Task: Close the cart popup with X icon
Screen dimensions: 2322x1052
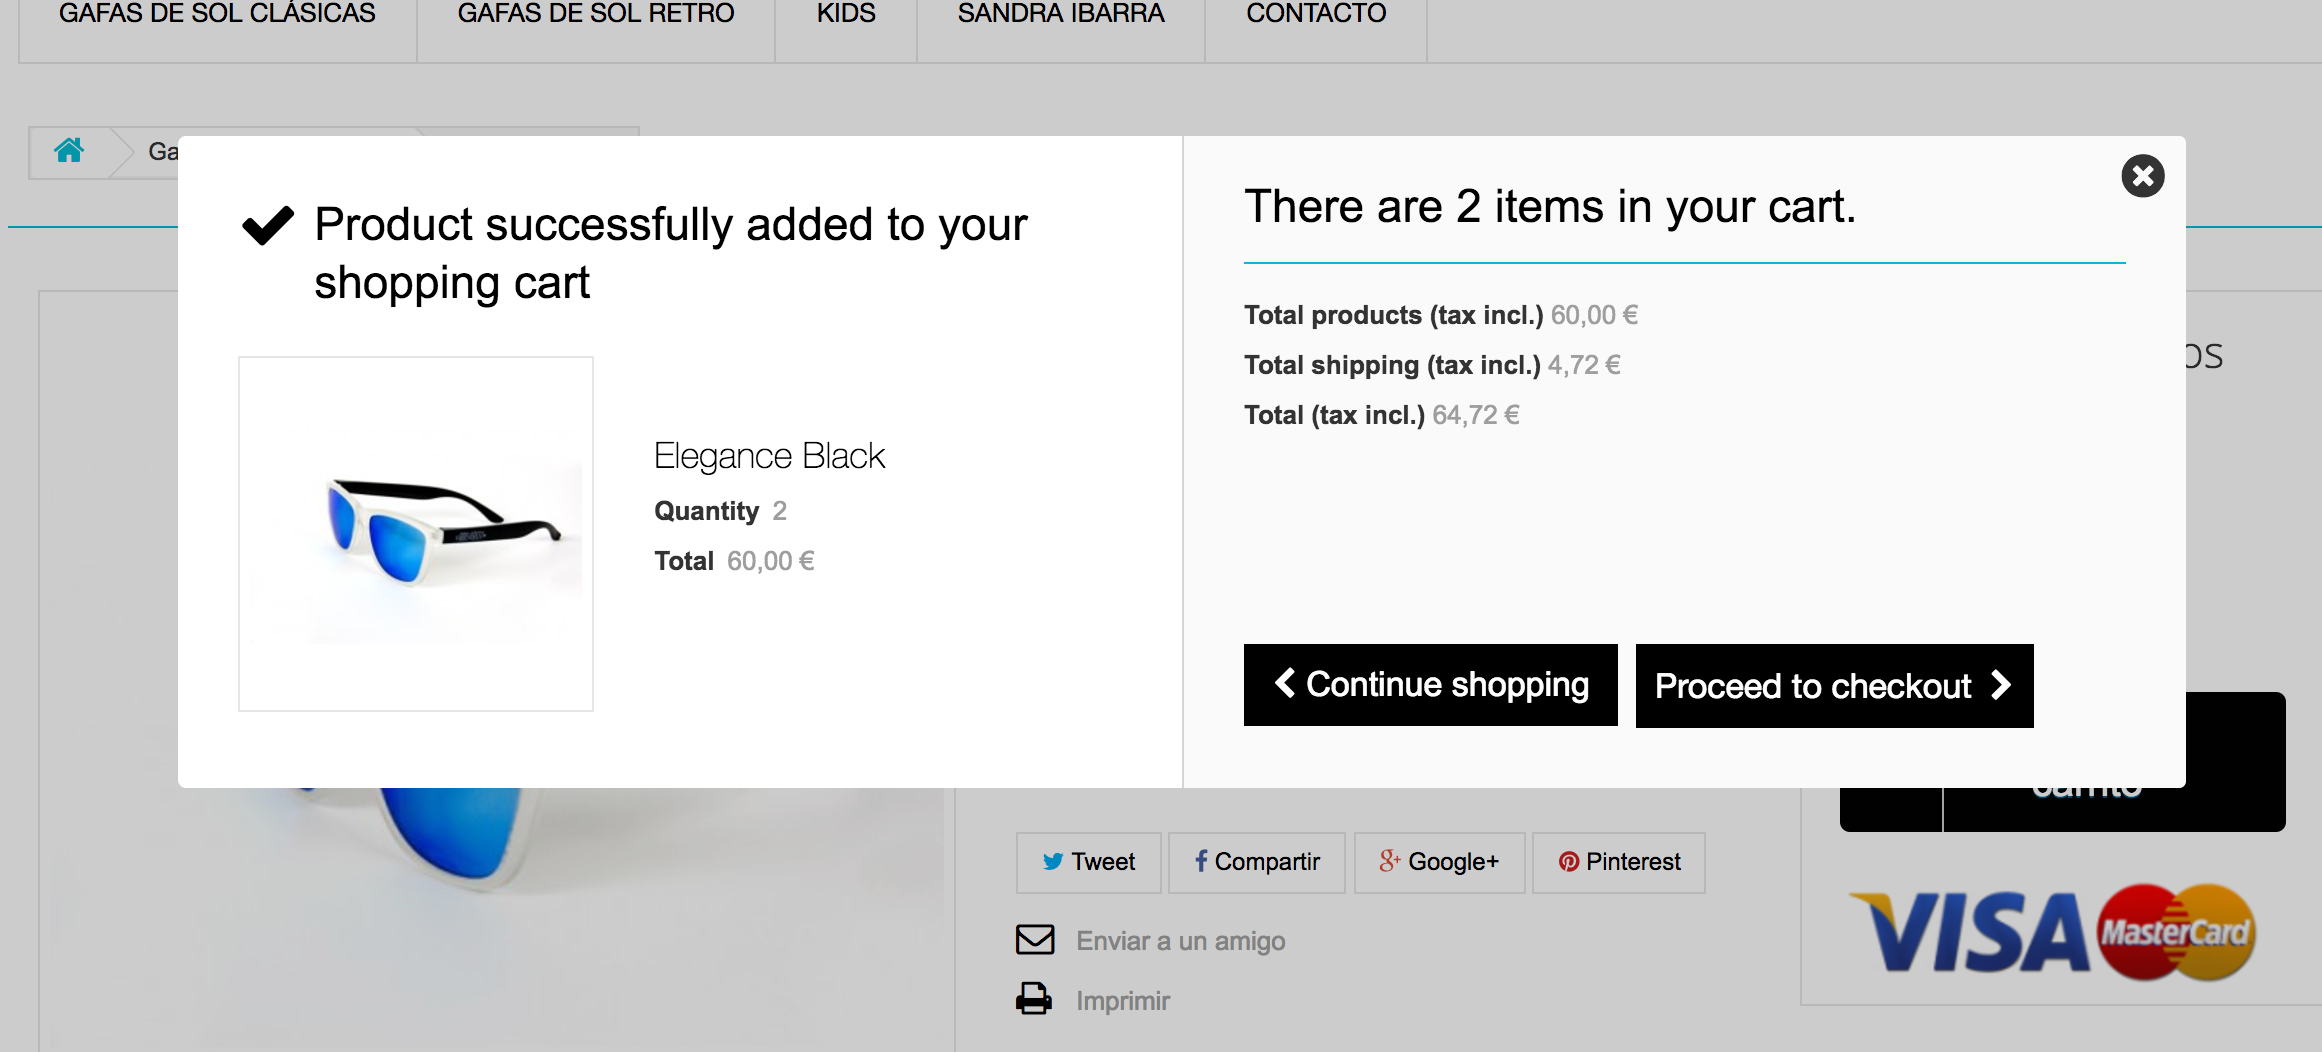Action: [x=2142, y=176]
